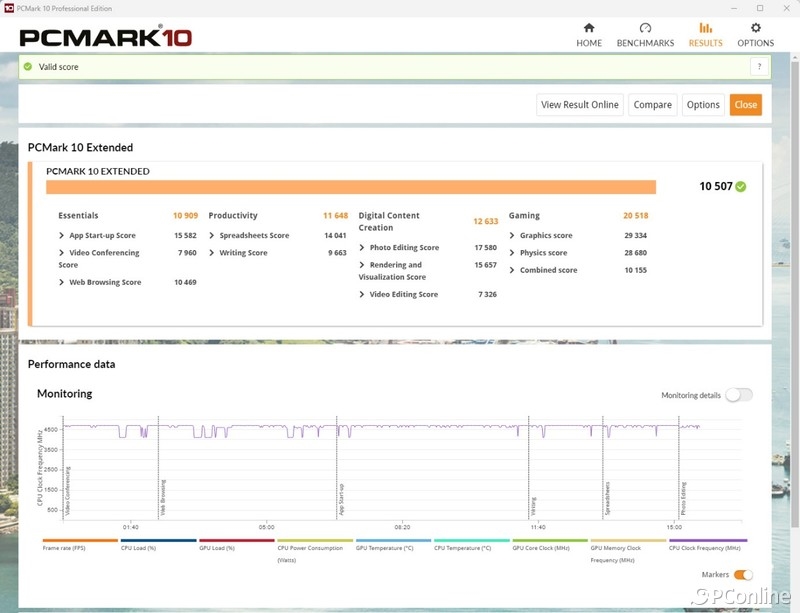Click the valid score green checkmark icon
The width and height of the screenshot is (800, 613).
click(x=28, y=67)
